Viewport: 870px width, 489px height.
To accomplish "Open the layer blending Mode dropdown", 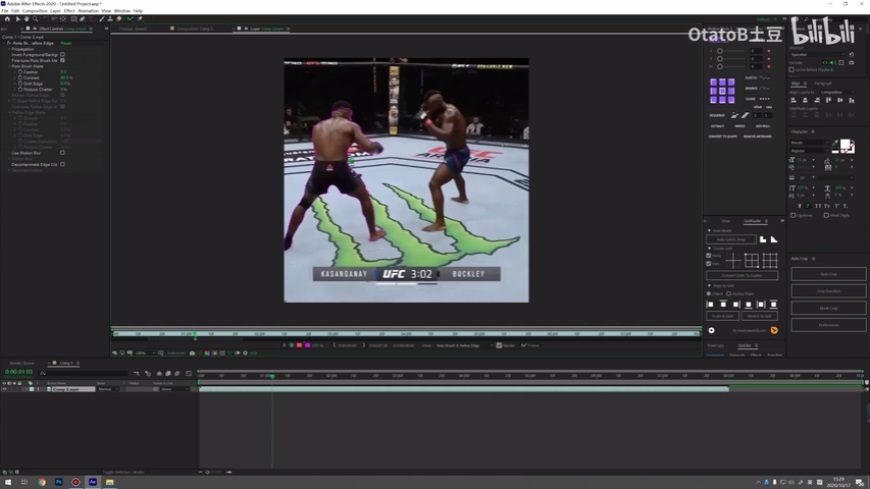I will pyautogui.click(x=108, y=389).
